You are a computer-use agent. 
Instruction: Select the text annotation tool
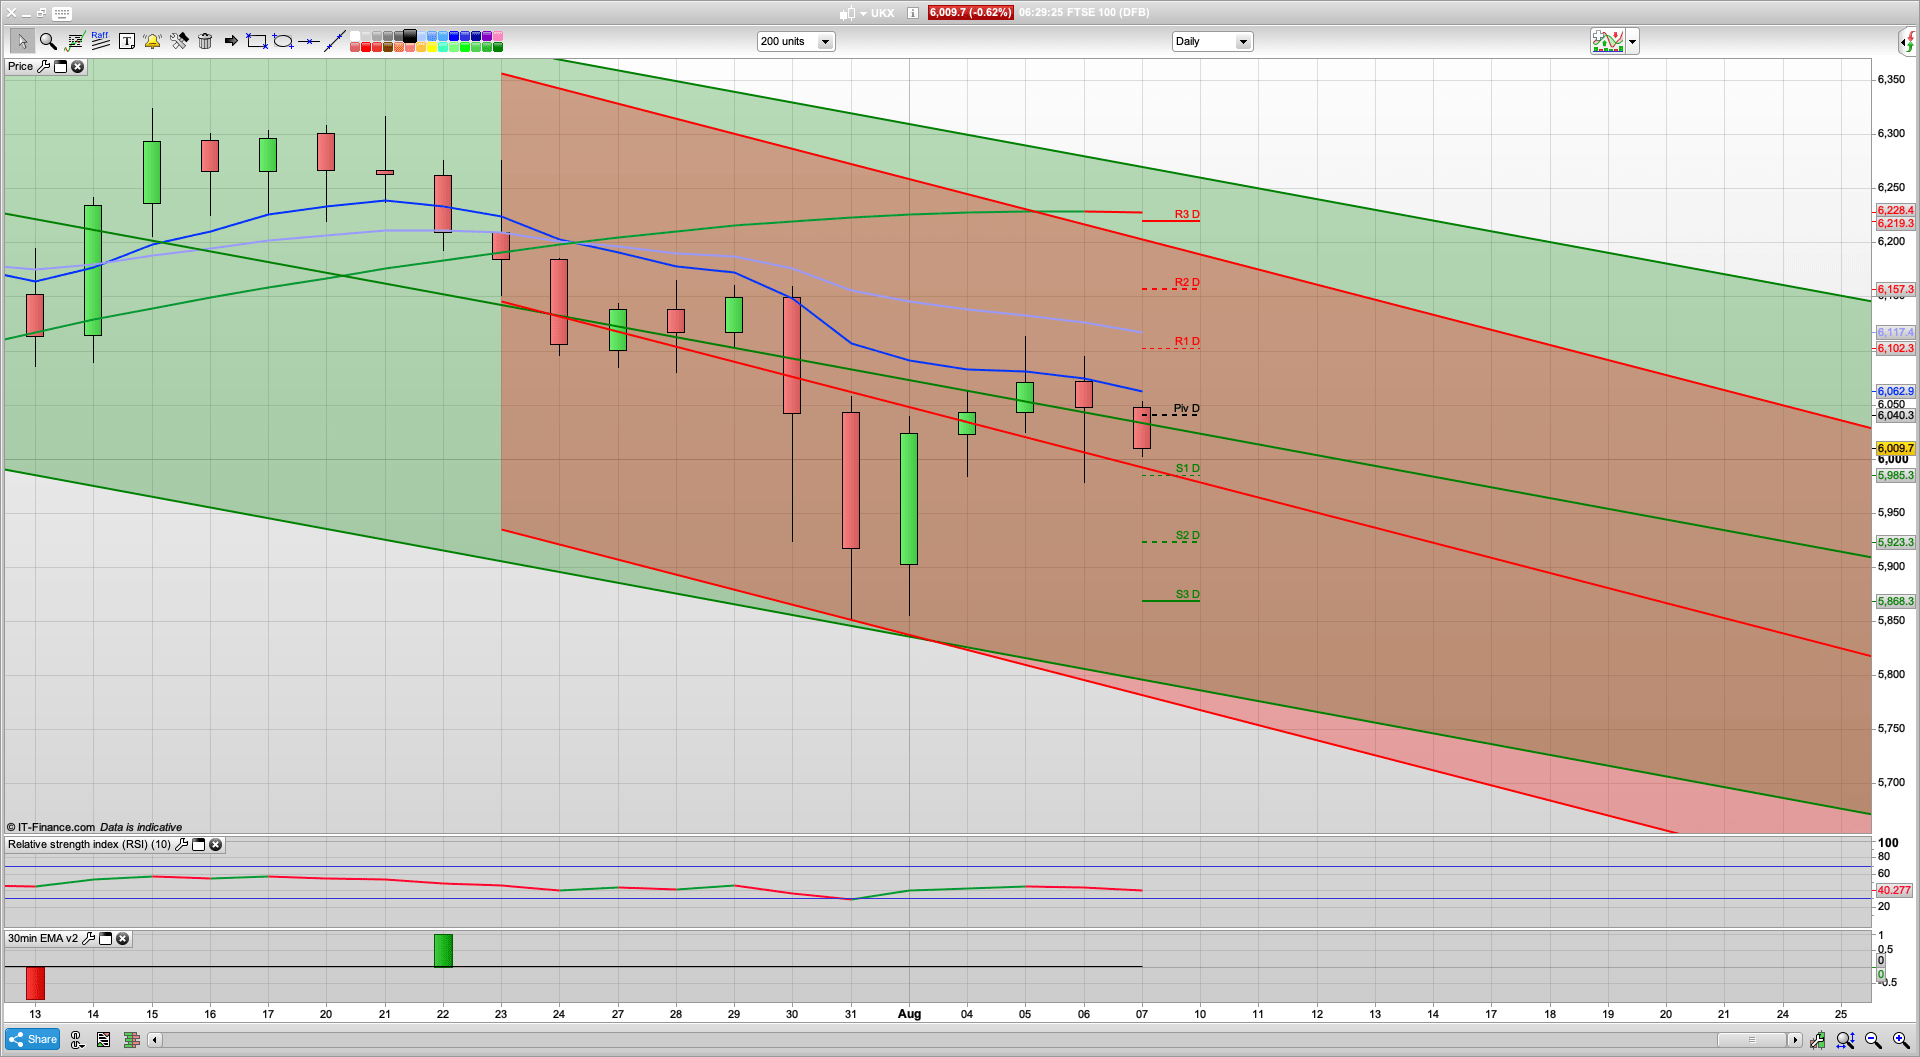pyautogui.click(x=127, y=41)
